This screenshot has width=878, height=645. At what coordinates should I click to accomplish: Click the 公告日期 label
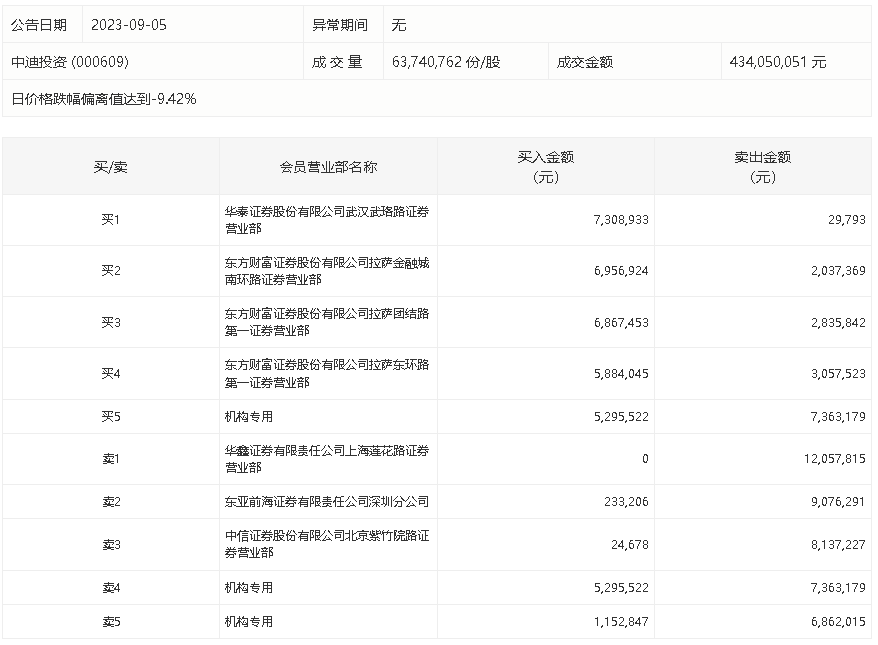39,25
